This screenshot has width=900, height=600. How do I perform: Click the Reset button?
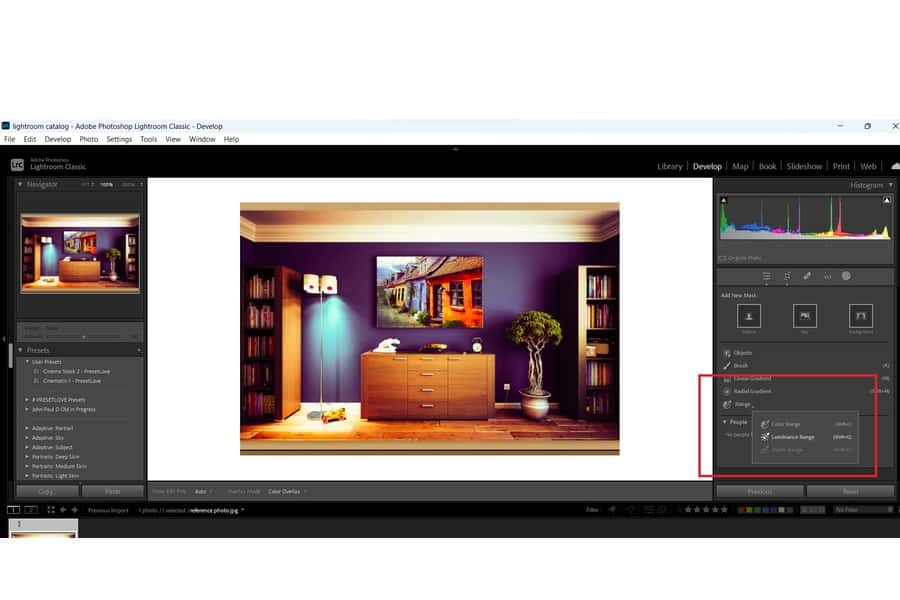click(x=850, y=491)
